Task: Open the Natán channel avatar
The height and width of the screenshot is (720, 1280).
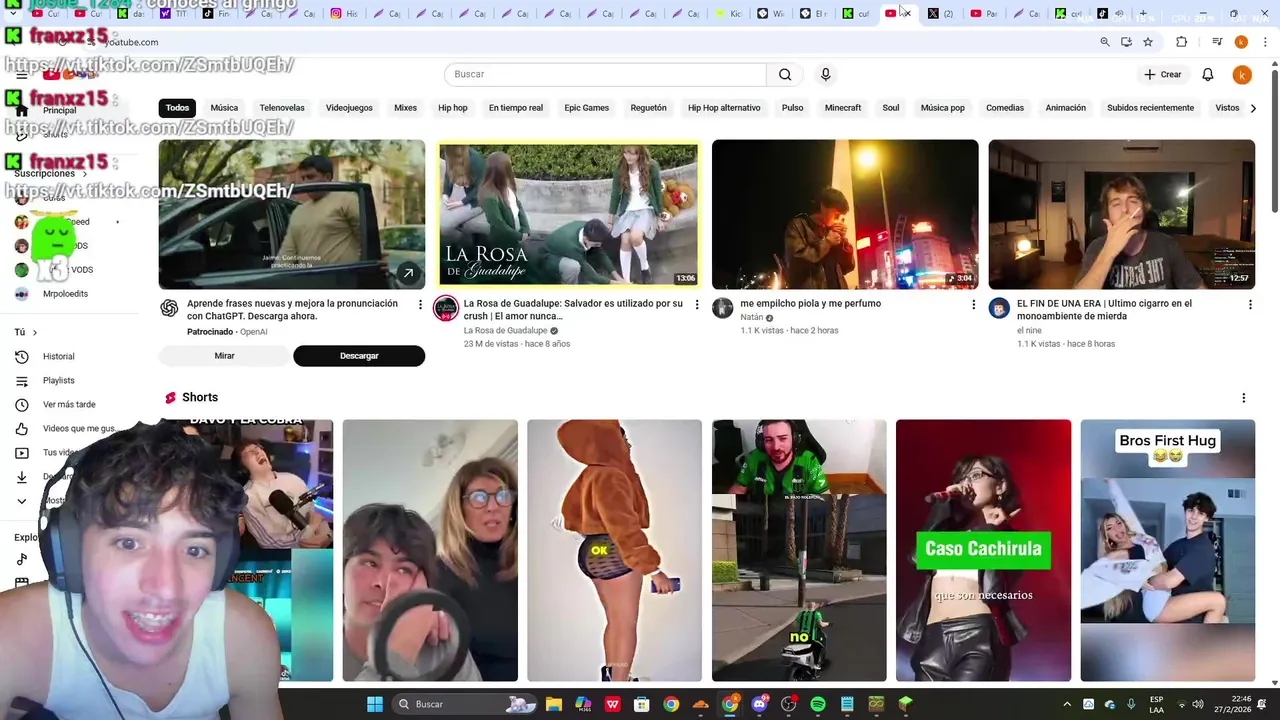Action: pos(722,308)
